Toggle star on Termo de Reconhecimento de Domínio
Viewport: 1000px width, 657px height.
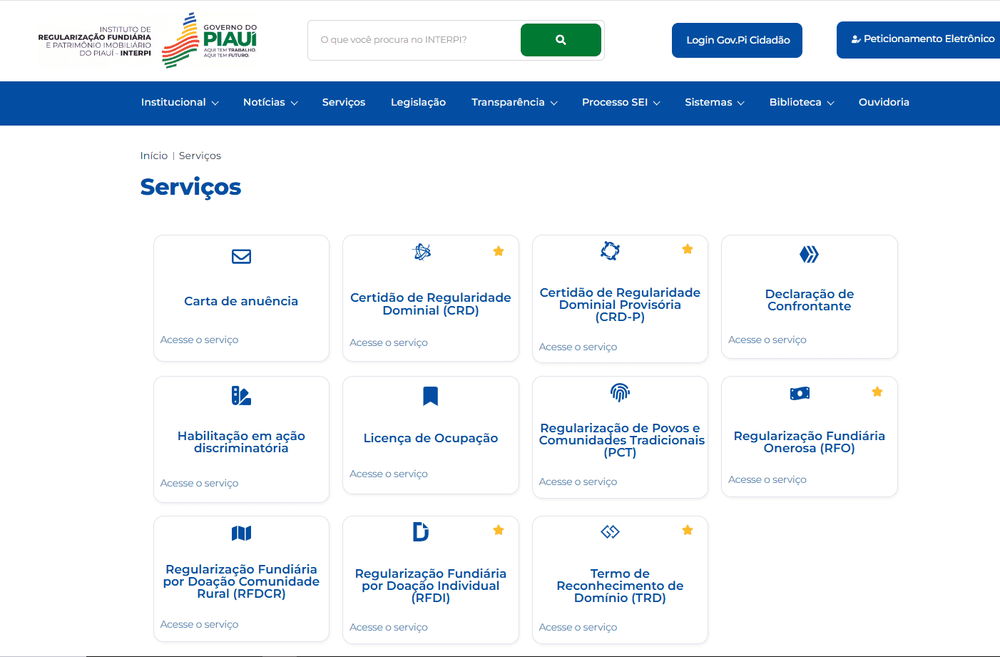(688, 530)
